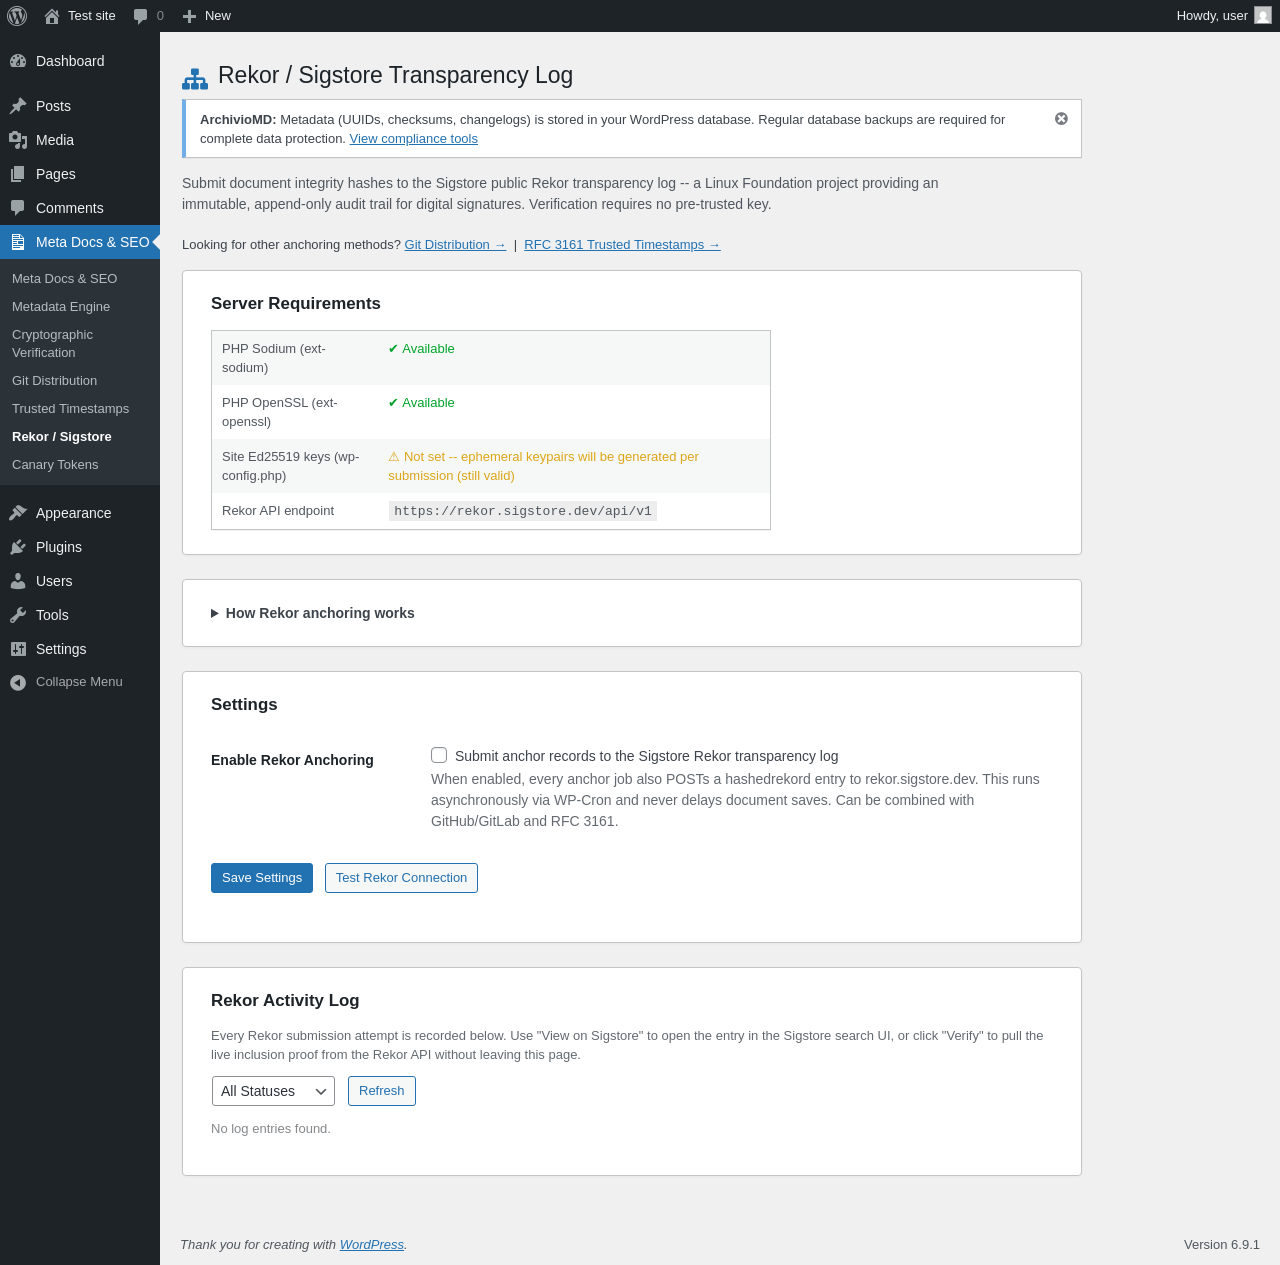The height and width of the screenshot is (1265, 1280).
Task: Open the All Statuses filter dropdown
Action: pos(273,1091)
